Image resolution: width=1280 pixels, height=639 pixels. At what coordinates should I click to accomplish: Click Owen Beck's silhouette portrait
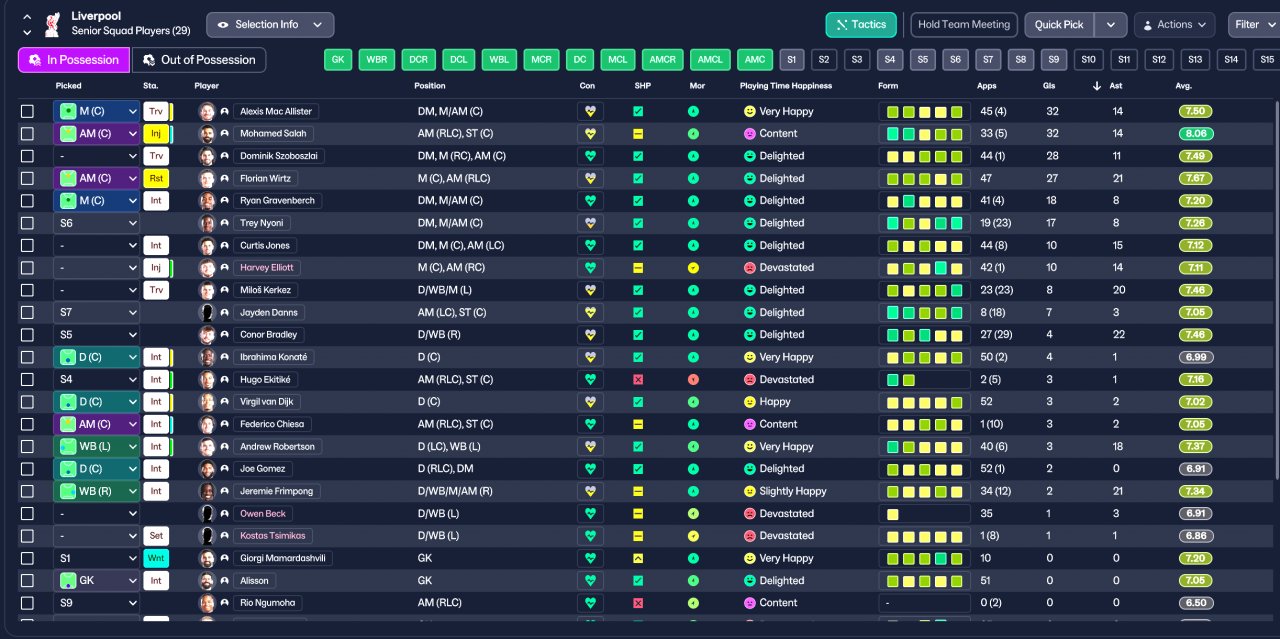point(207,513)
